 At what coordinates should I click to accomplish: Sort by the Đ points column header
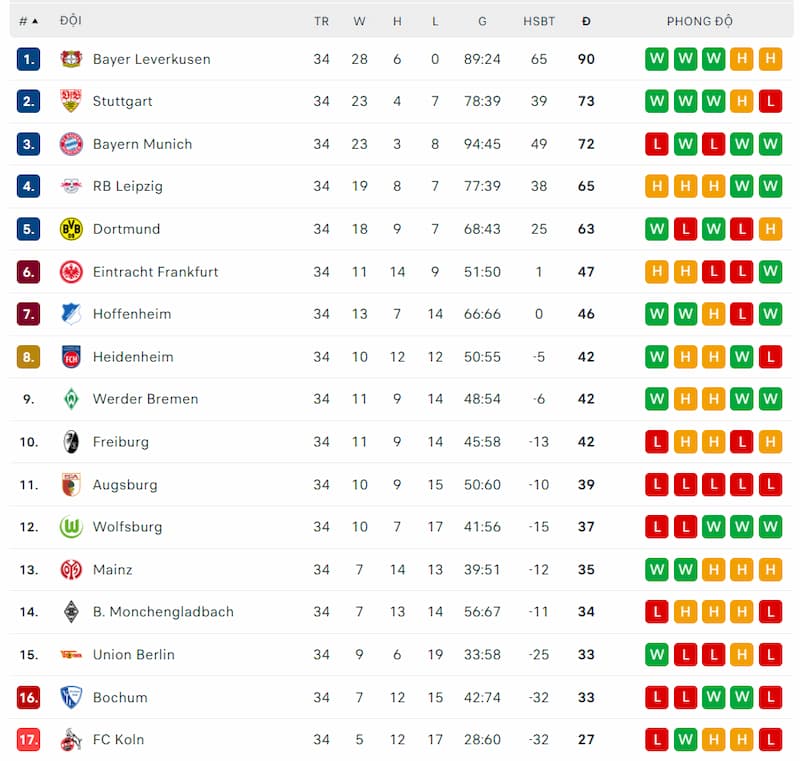(x=586, y=21)
